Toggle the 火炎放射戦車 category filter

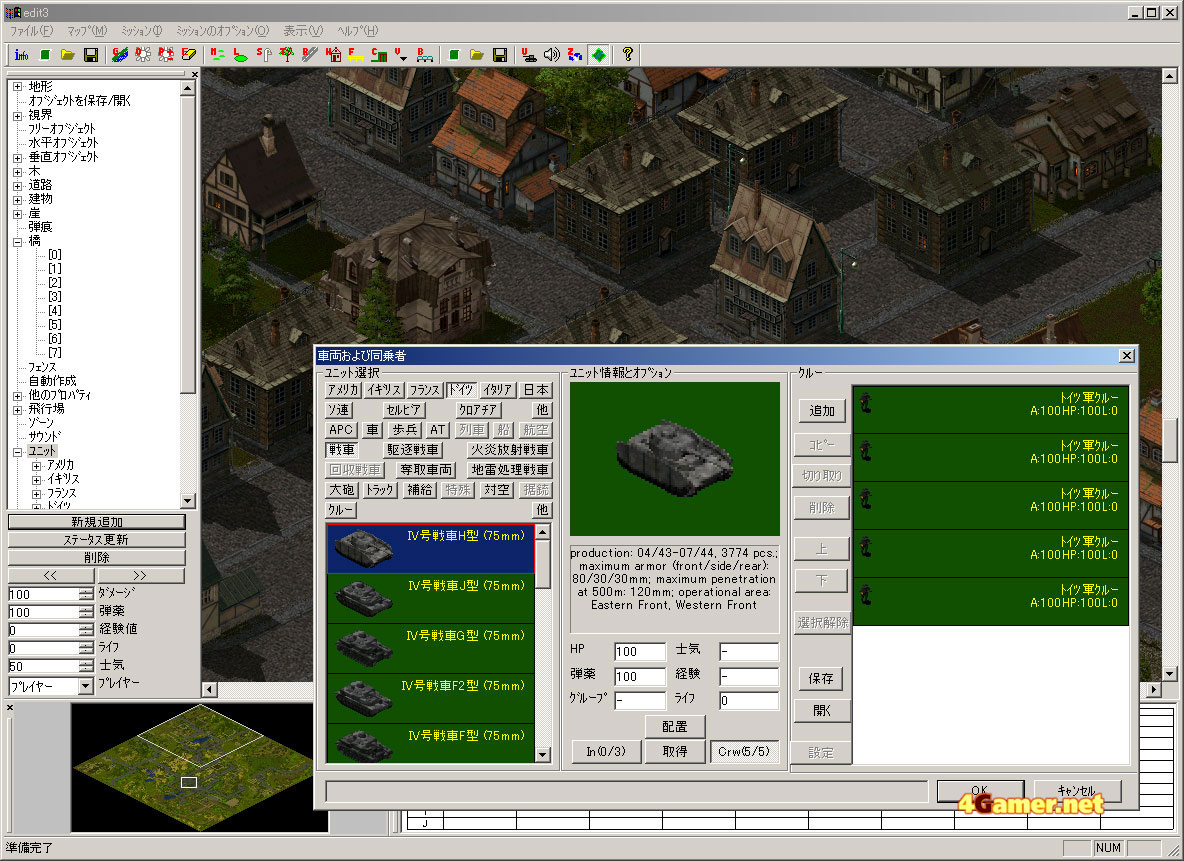[x=510, y=450]
